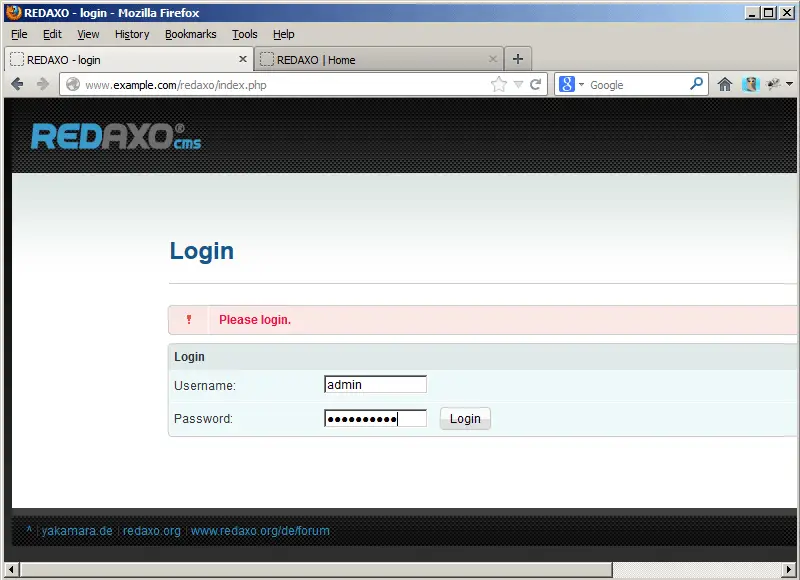Click the site identity globe icon
The image size is (800, 580).
pyautogui.click(x=73, y=84)
